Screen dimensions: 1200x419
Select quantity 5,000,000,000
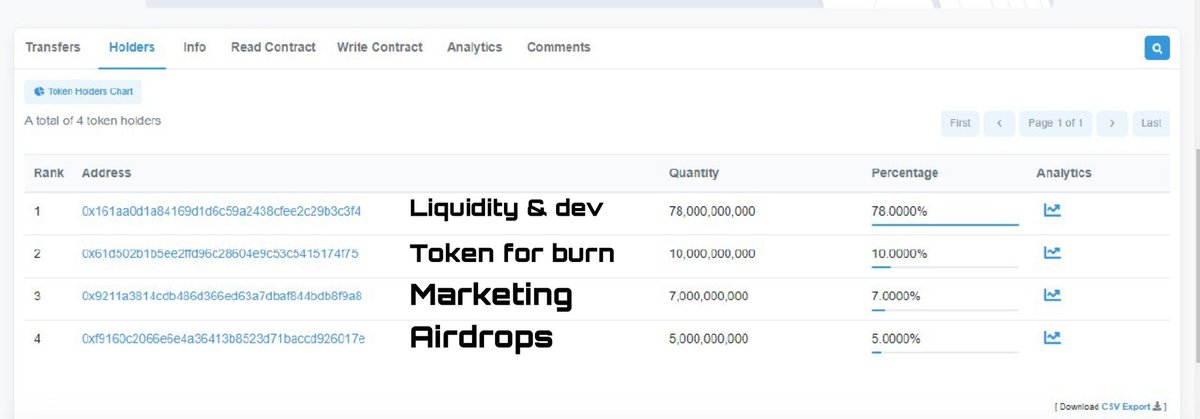tap(708, 339)
